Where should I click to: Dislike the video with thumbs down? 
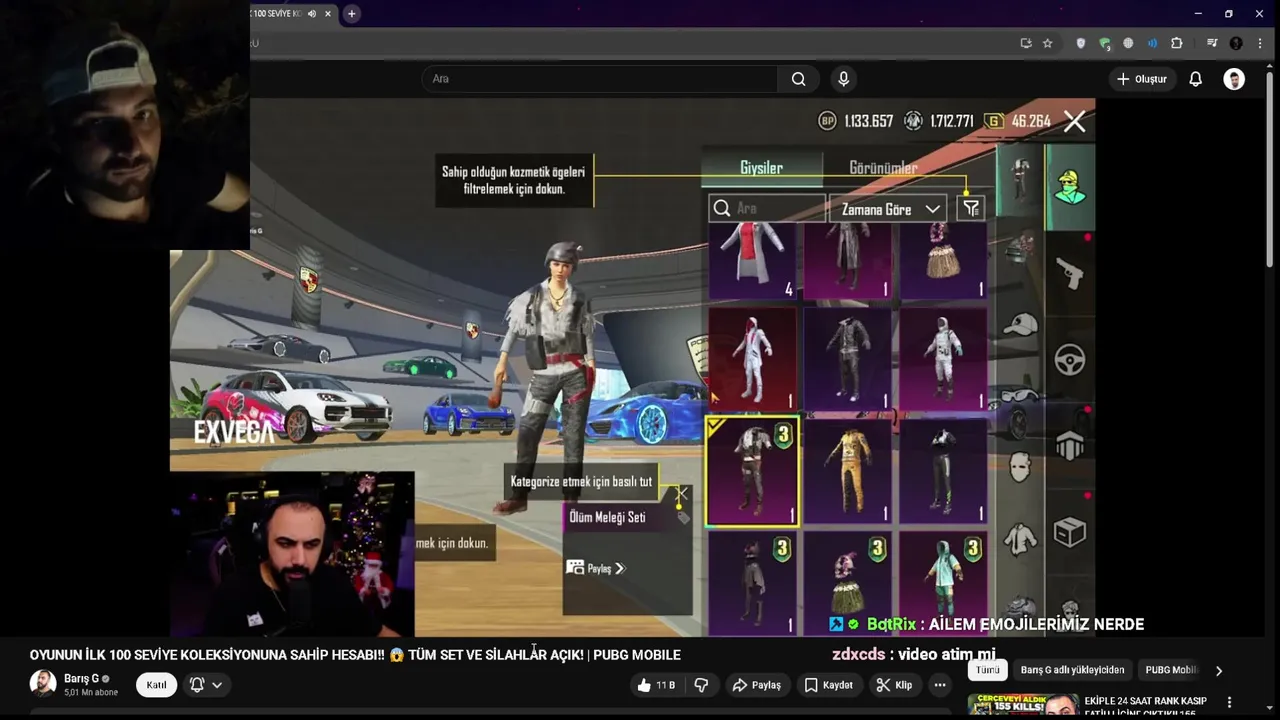[x=701, y=685]
